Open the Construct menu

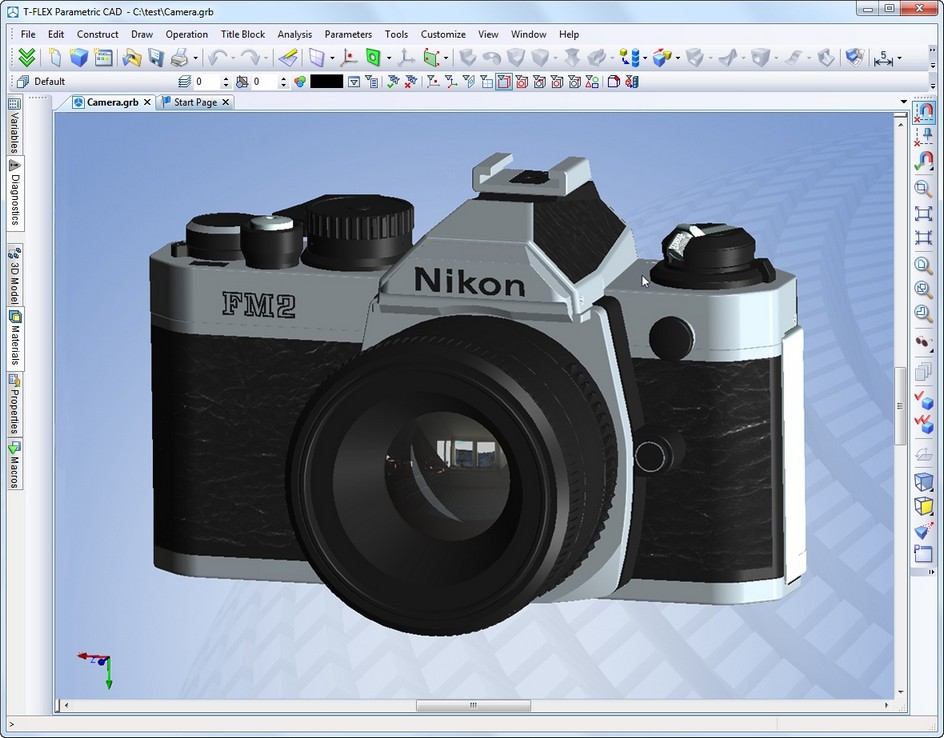pyautogui.click(x=97, y=34)
